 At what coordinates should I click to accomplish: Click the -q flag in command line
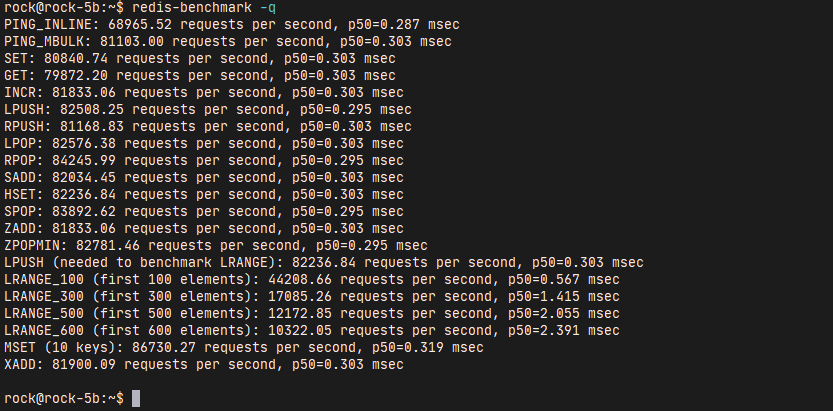(268, 8)
